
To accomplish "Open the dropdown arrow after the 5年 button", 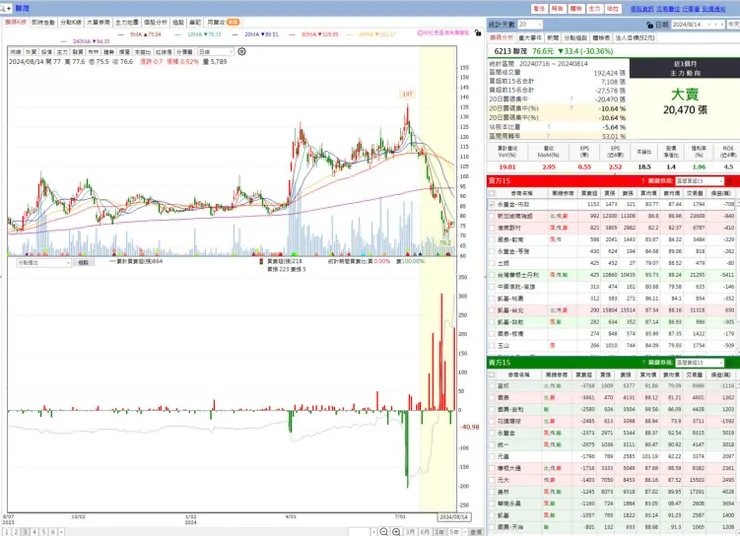I will [463, 532].
